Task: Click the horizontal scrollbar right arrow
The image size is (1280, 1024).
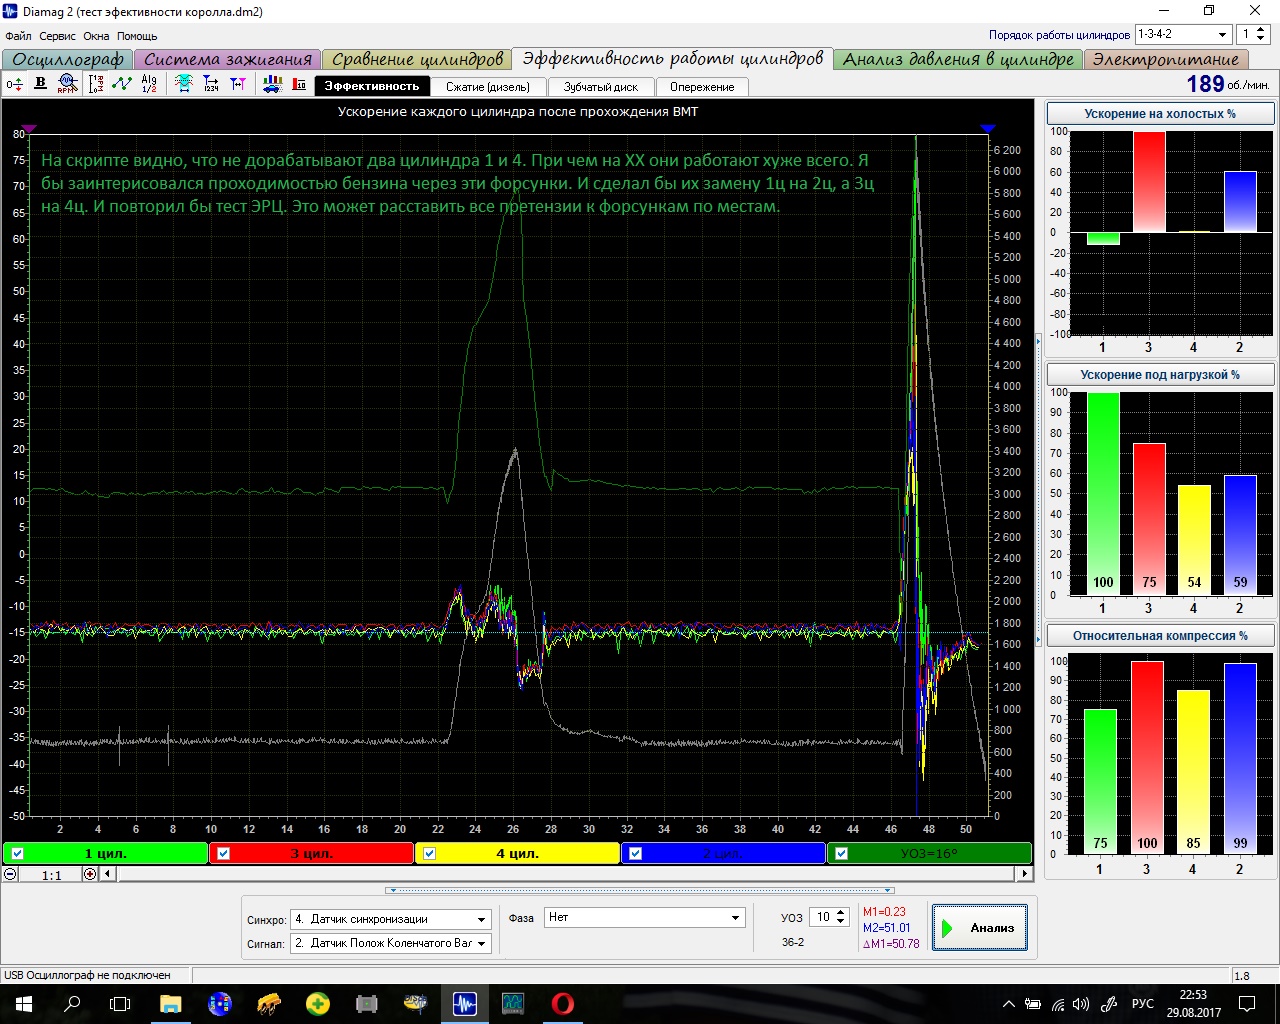Action: coord(1024,874)
